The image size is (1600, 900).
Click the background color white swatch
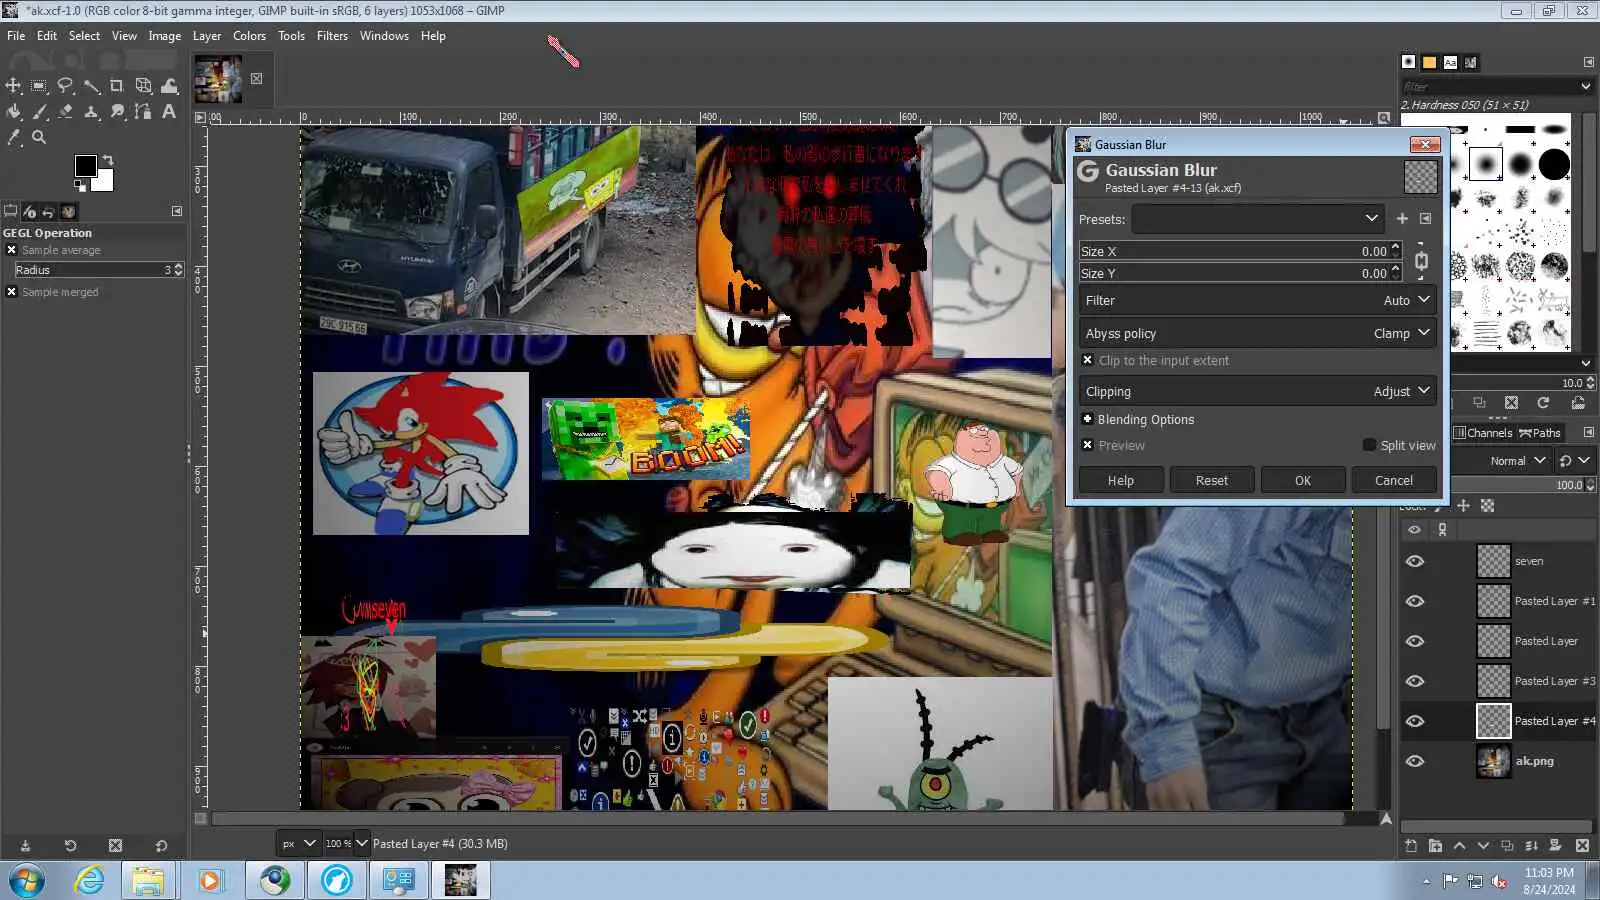tap(104, 182)
